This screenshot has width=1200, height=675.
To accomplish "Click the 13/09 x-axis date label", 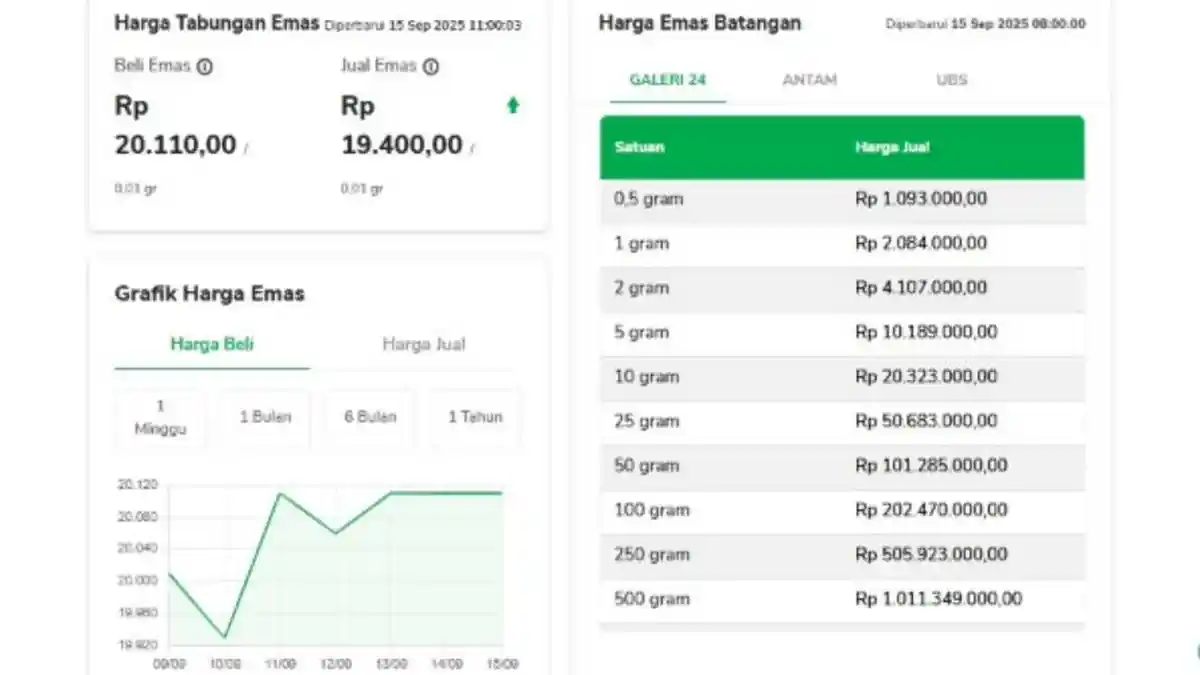I will [391, 664].
